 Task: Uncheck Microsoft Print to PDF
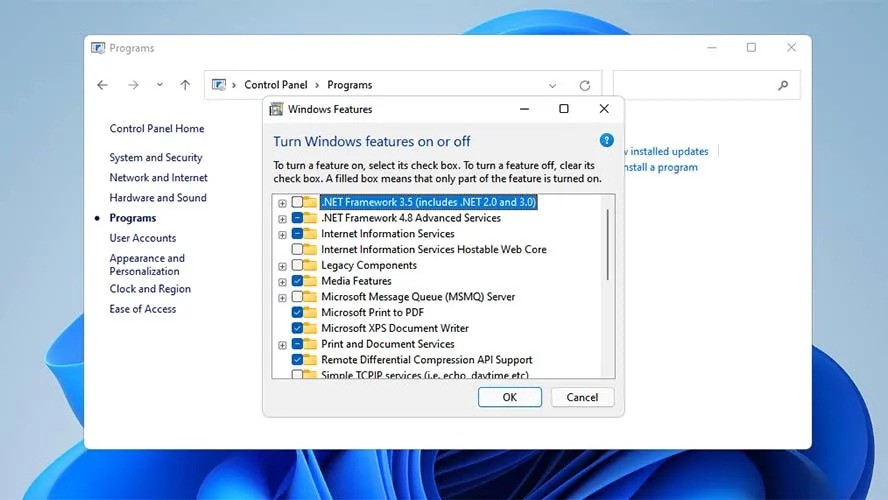pyautogui.click(x=297, y=313)
